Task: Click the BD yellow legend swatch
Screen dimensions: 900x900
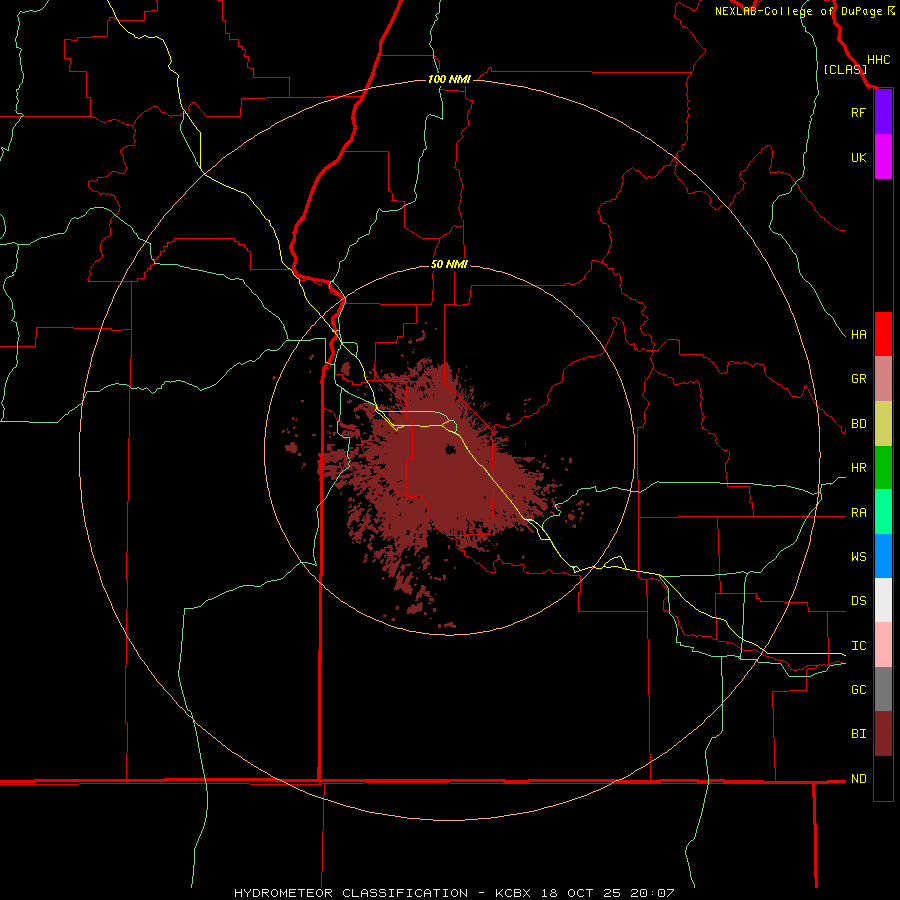Action: [x=883, y=424]
